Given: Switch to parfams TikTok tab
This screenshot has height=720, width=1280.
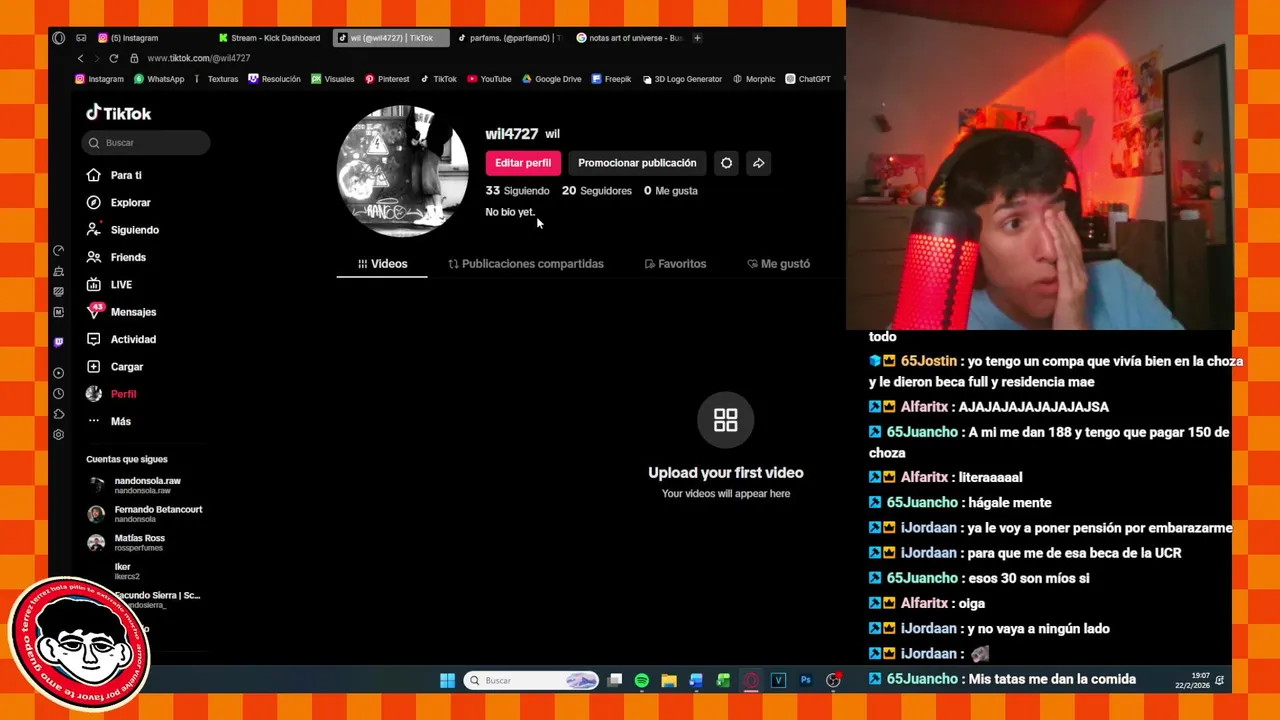Looking at the screenshot, I should [x=510, y=38].
